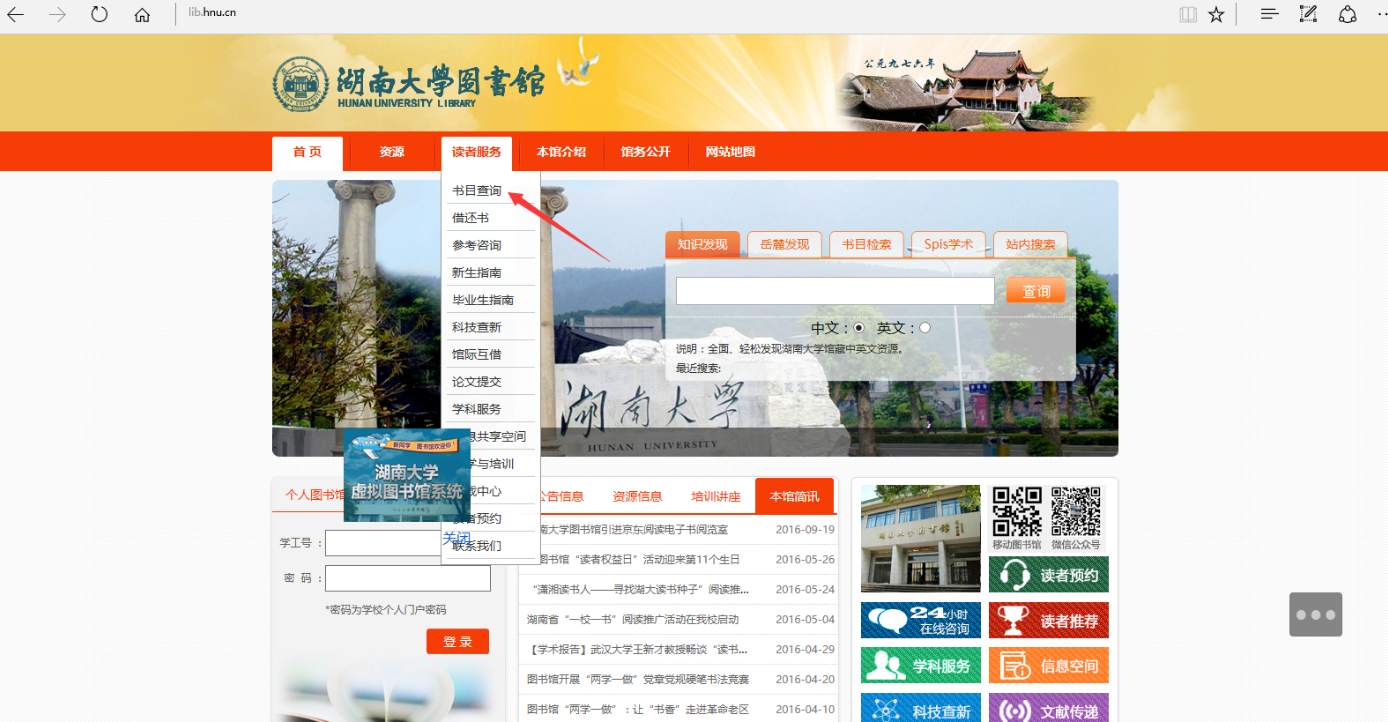Open the reading view book icon
Screen dimensions: 1388x722
point(1187,15)
